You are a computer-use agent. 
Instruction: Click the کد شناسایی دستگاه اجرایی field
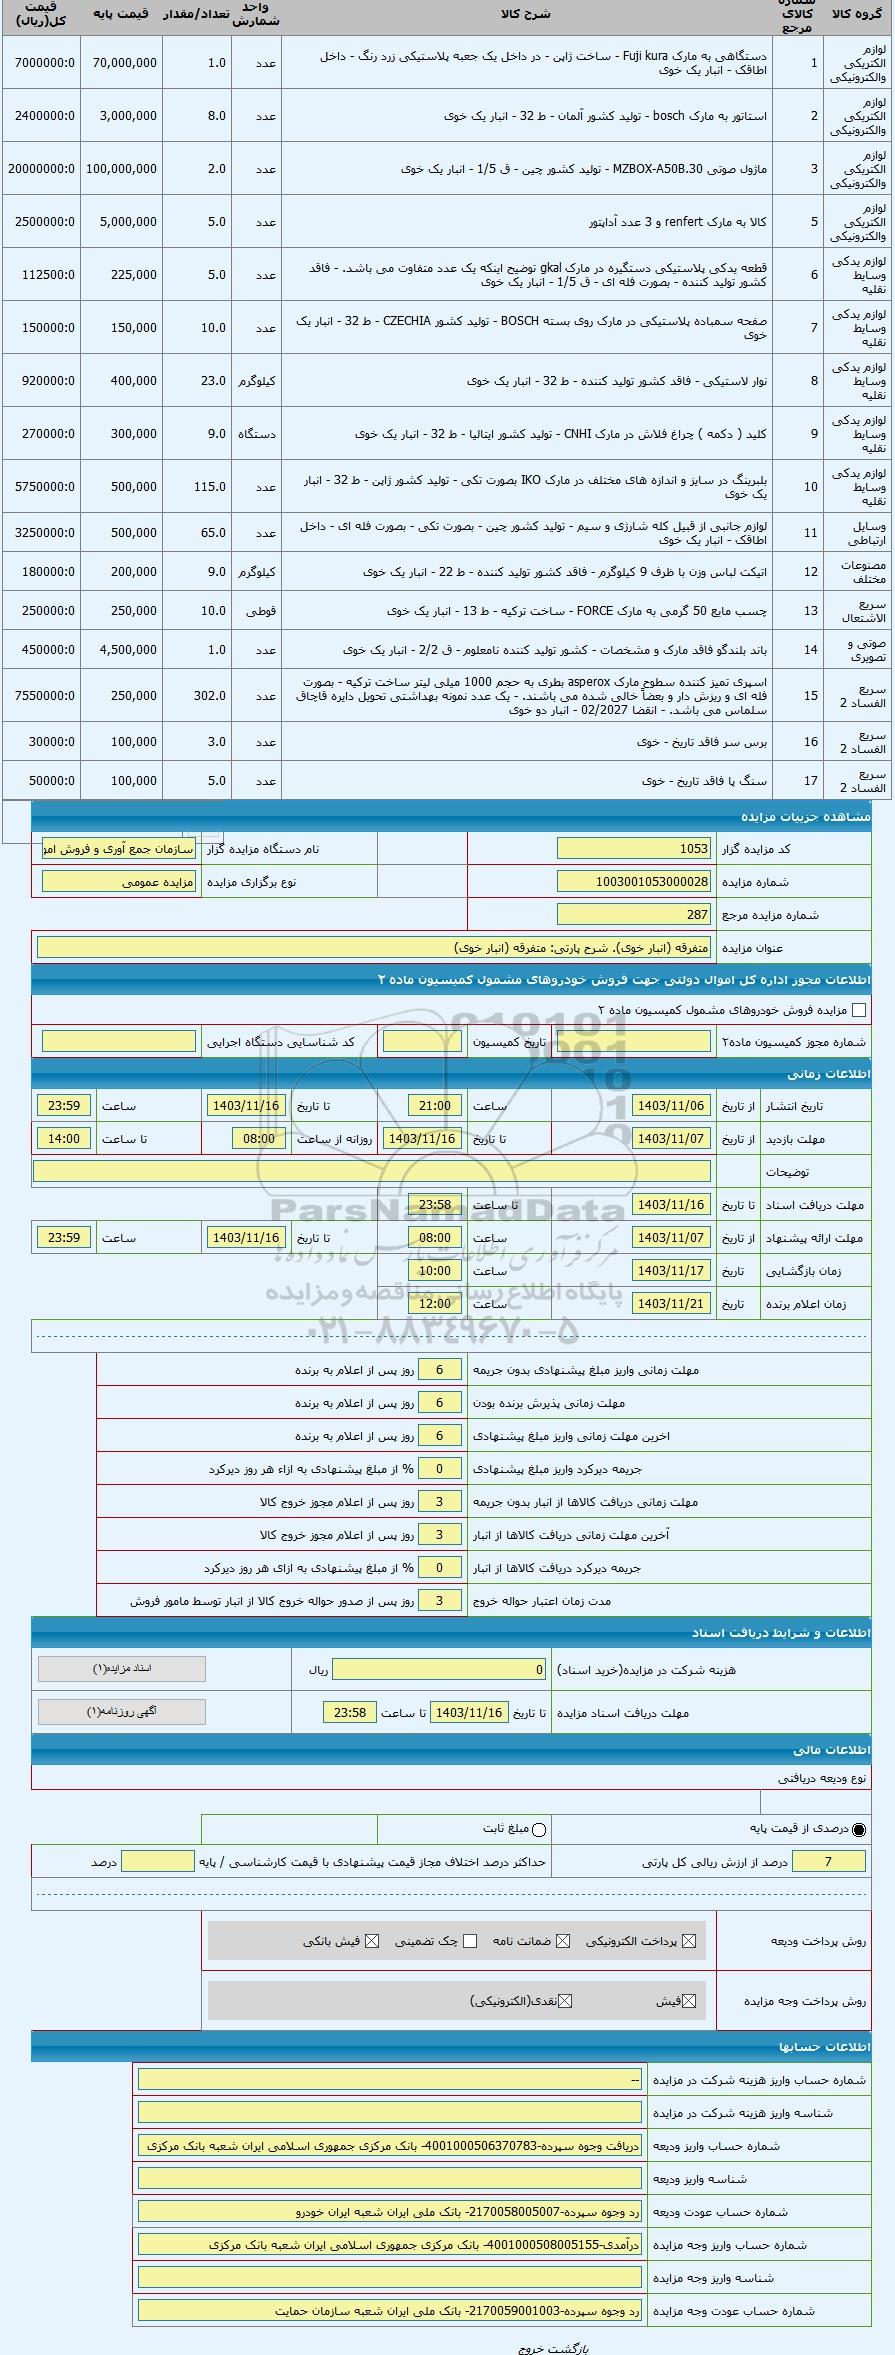point(119,1042)
